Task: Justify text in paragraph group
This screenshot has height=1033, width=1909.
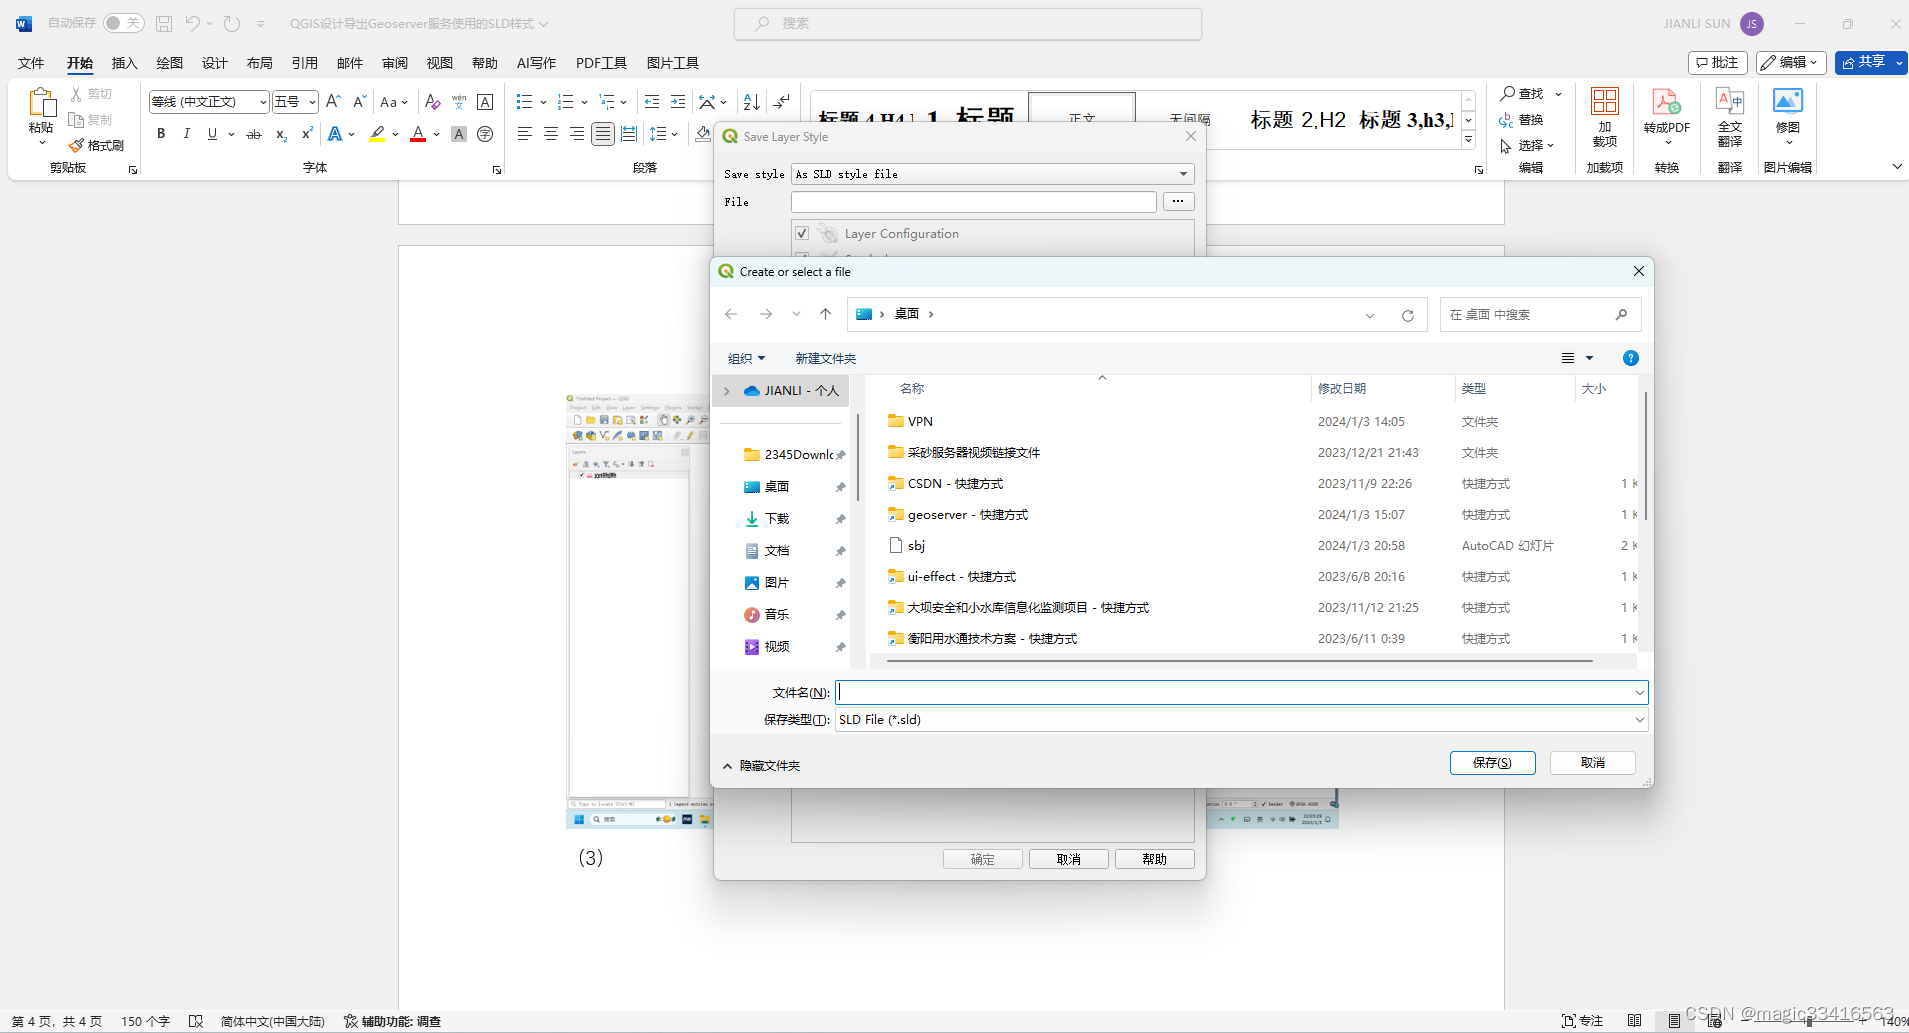Action: coord(602,134)
